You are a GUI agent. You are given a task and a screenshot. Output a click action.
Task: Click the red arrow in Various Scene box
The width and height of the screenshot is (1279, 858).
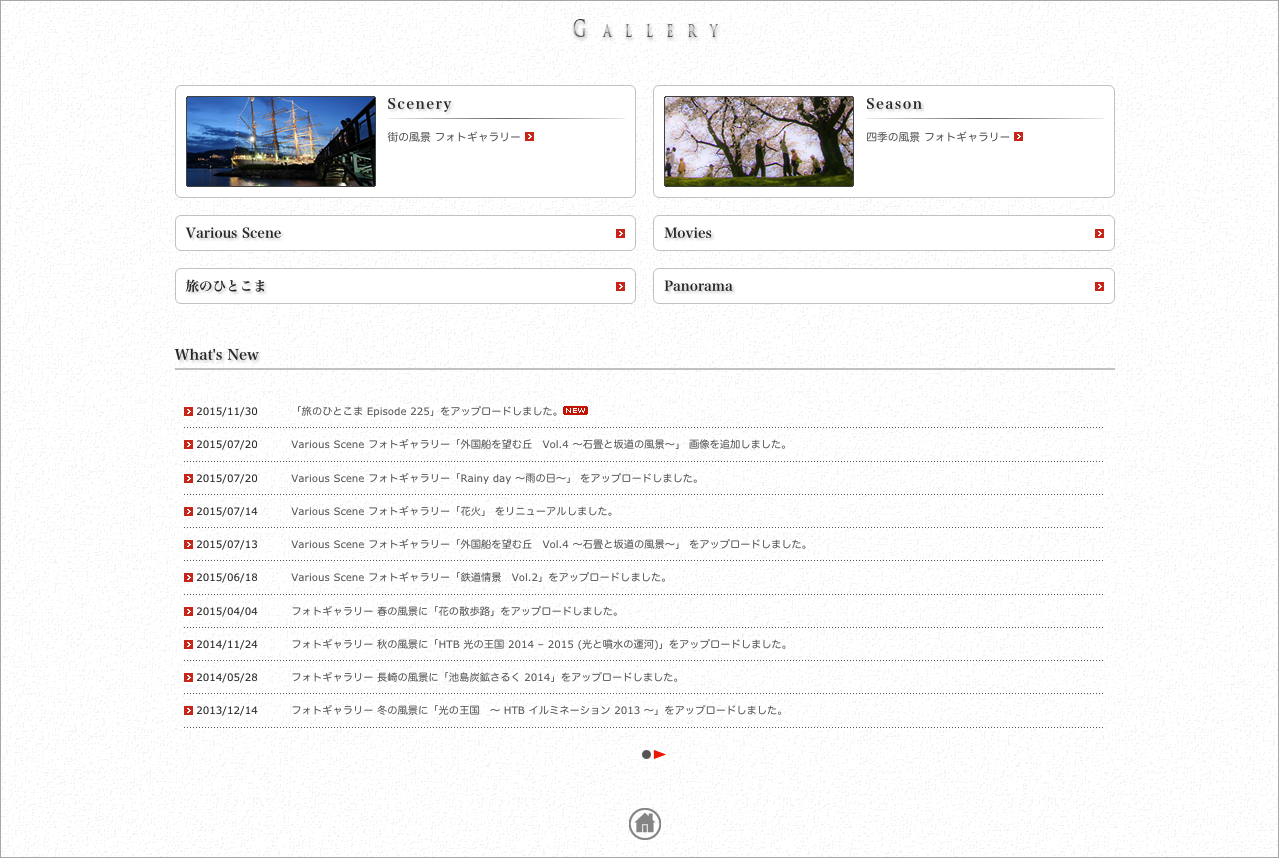click(620, 233)
